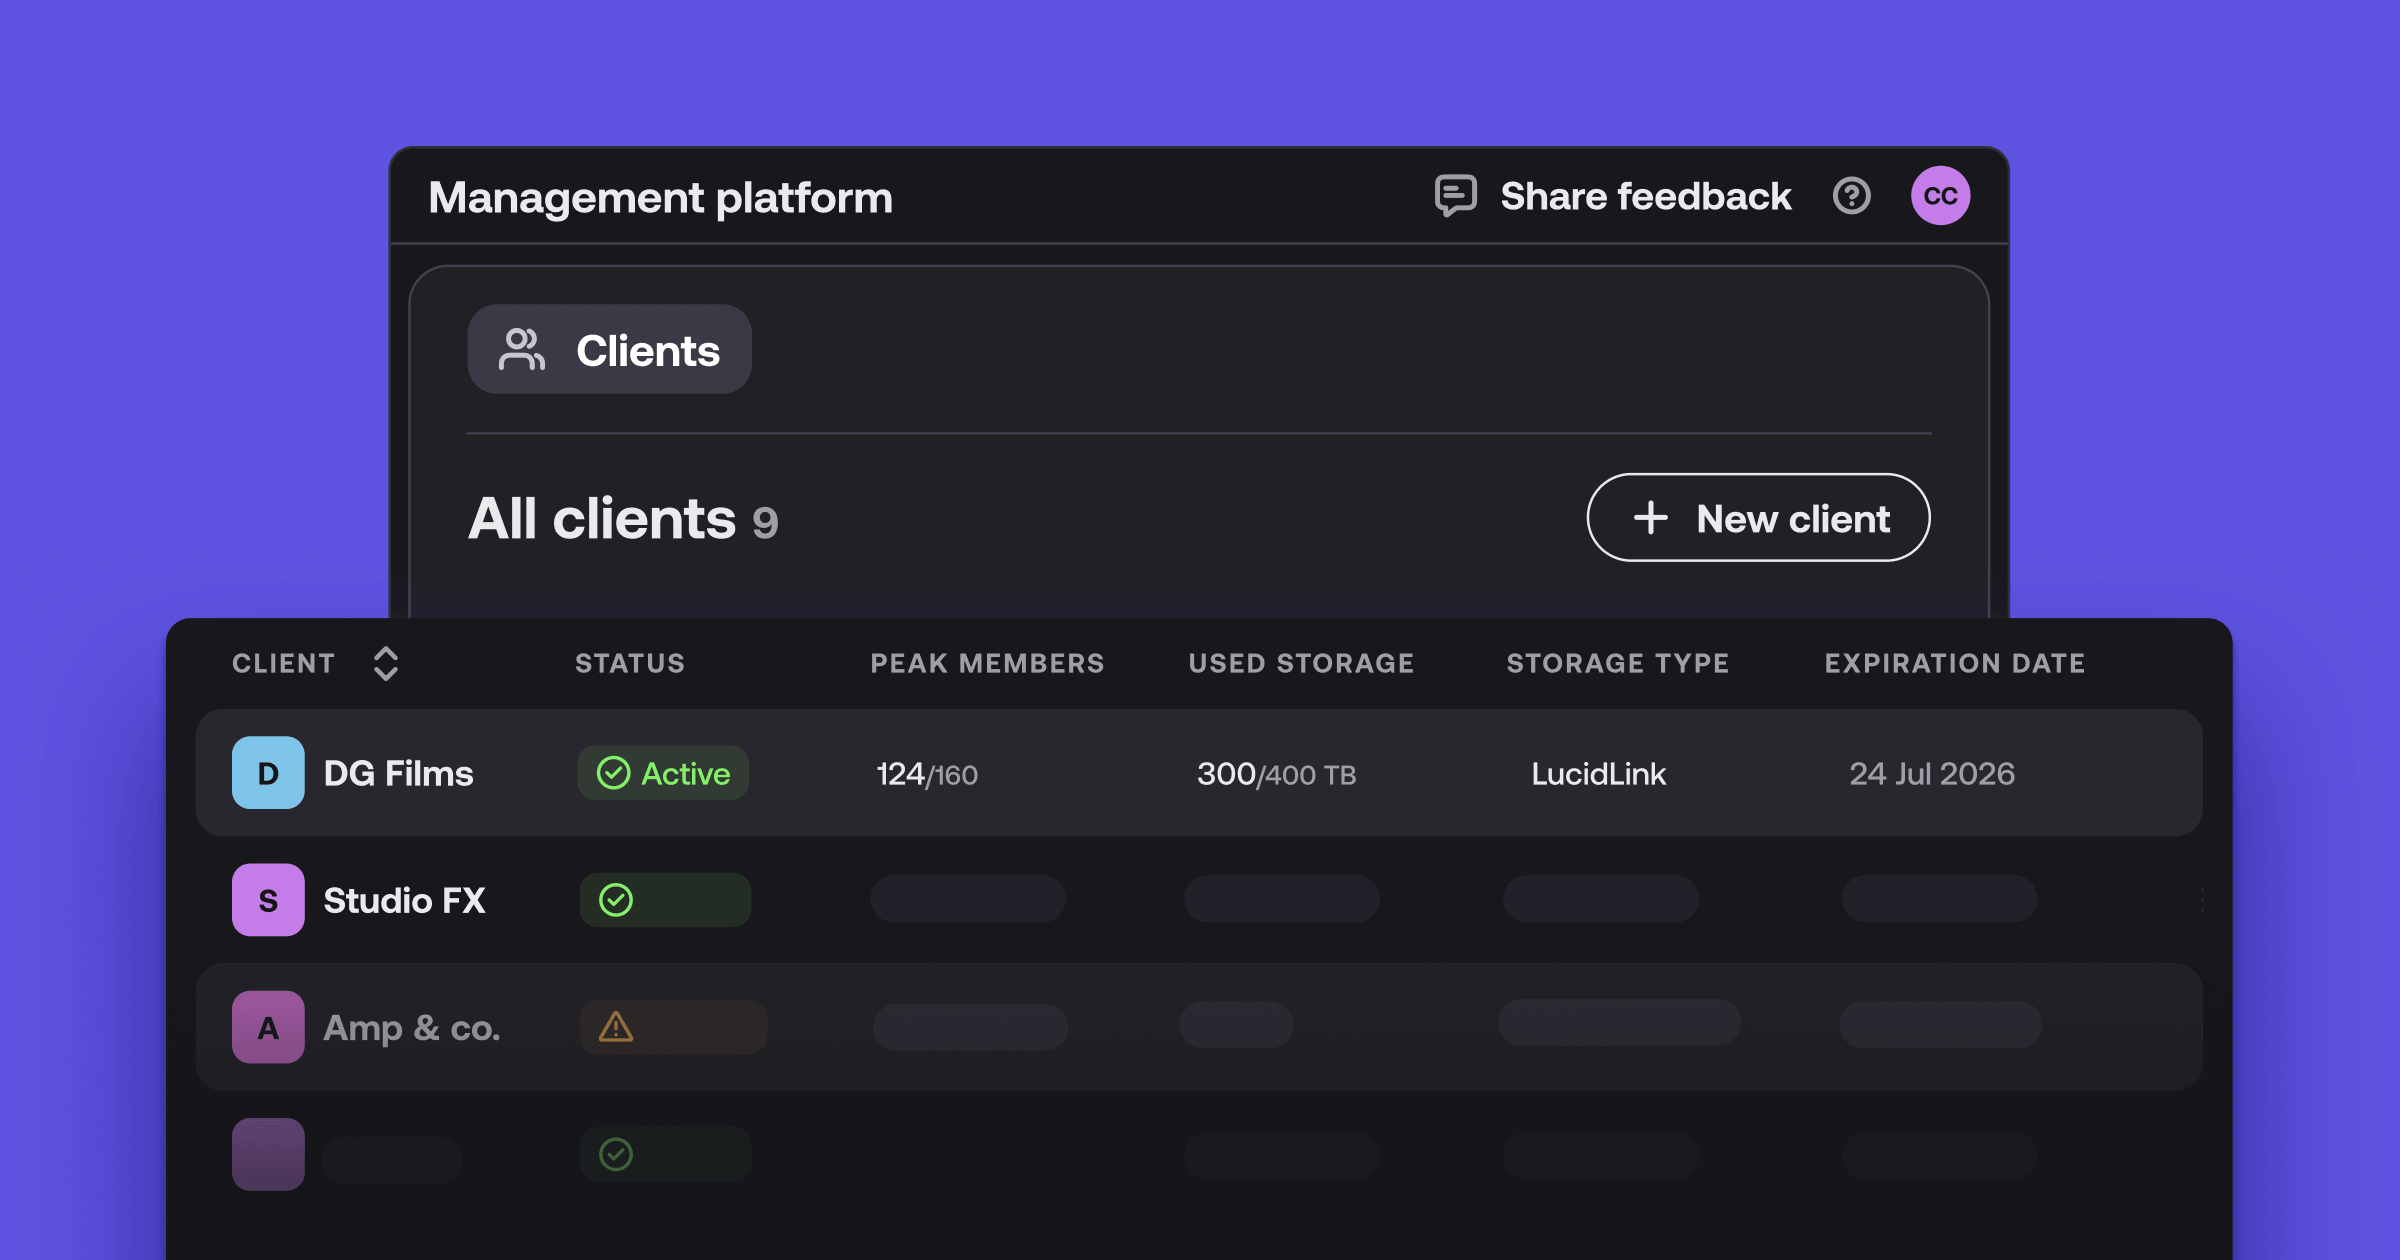Click the Management platform title
Viewport: 2400px width, 1260px height.
click(660, 198)
